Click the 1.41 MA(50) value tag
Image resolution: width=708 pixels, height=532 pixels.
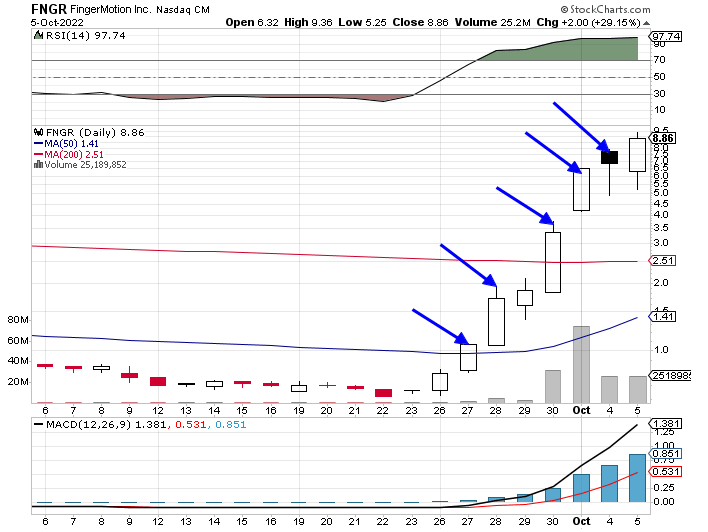[x=662, y=317]
